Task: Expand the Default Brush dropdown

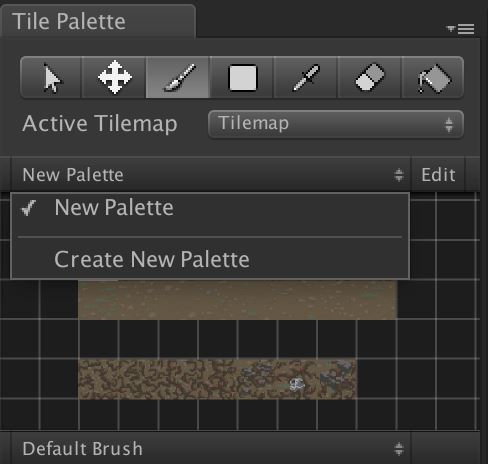Action: (211, 448)
